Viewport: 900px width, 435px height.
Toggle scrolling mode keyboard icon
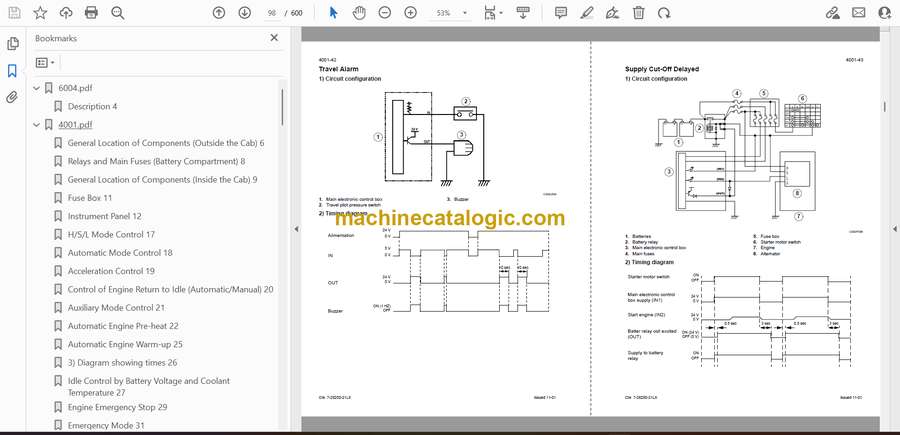coord(522,13)
